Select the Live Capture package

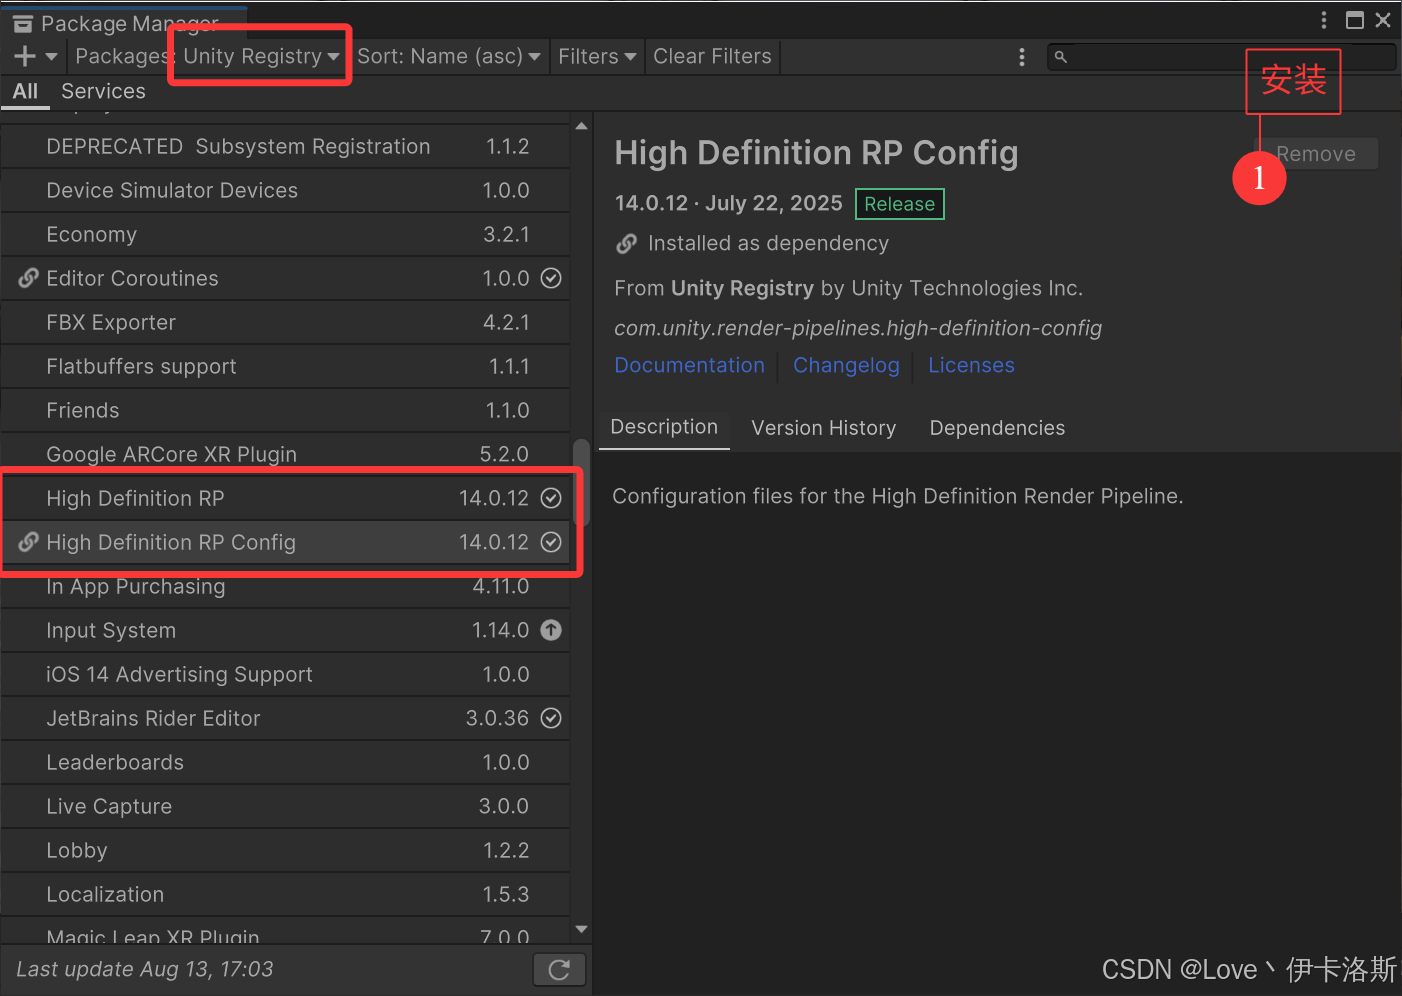(285, 806)
